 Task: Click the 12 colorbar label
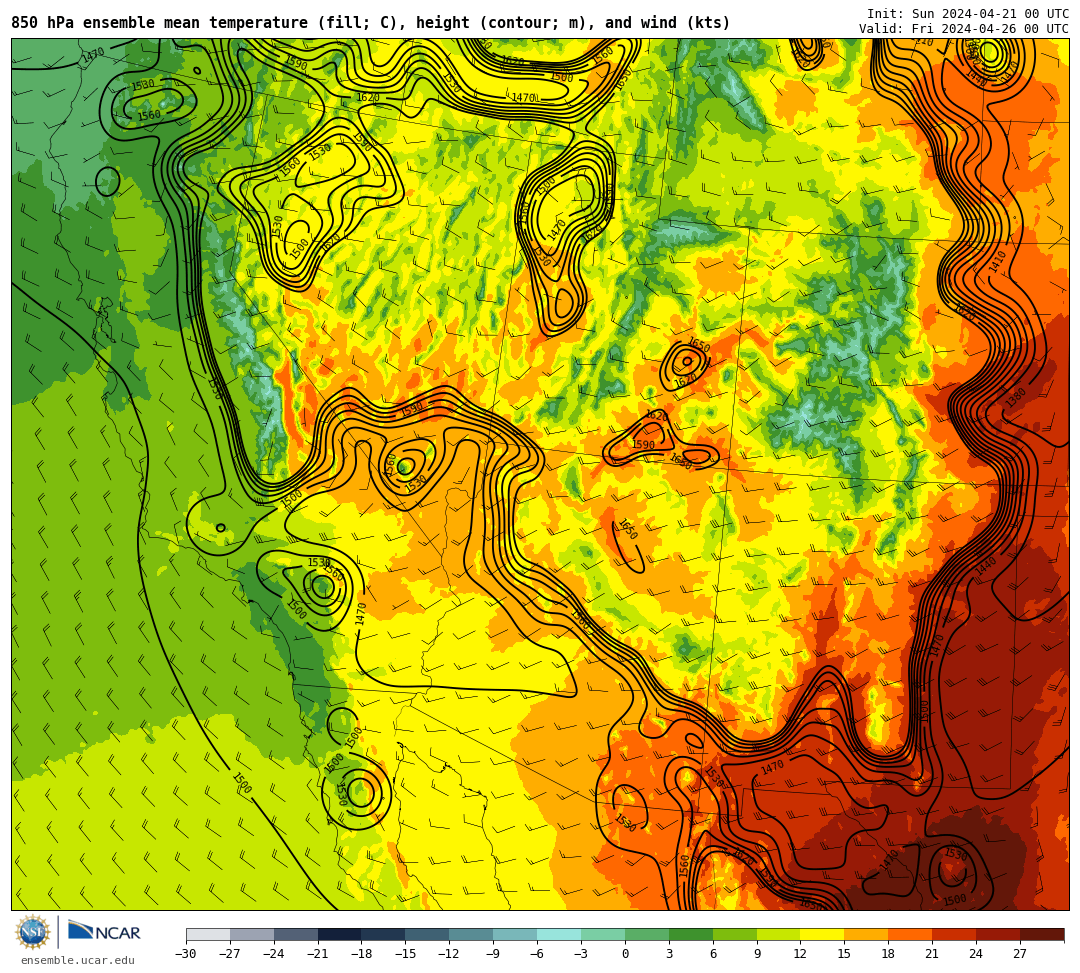(x=800, y=954)
